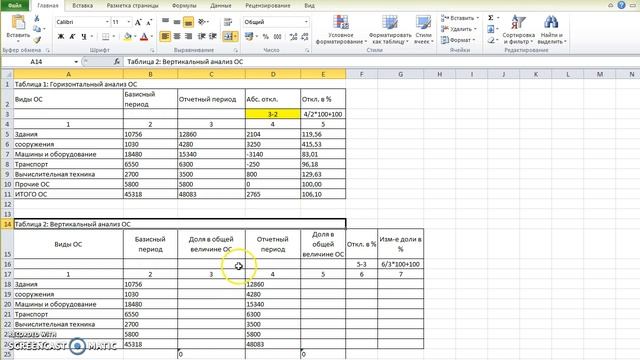Click the Copy icon in clipboard group
This screenshot has height=360, width=640.
(x=37, y=29)
